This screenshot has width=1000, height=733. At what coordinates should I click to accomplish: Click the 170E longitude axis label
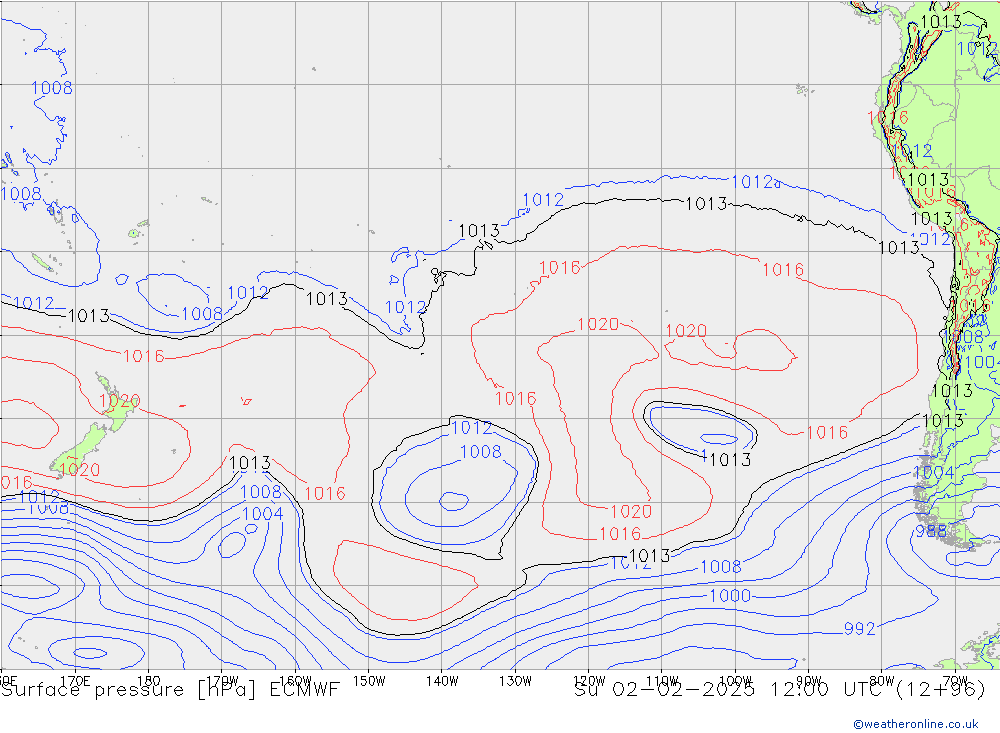tap(75, 680)
